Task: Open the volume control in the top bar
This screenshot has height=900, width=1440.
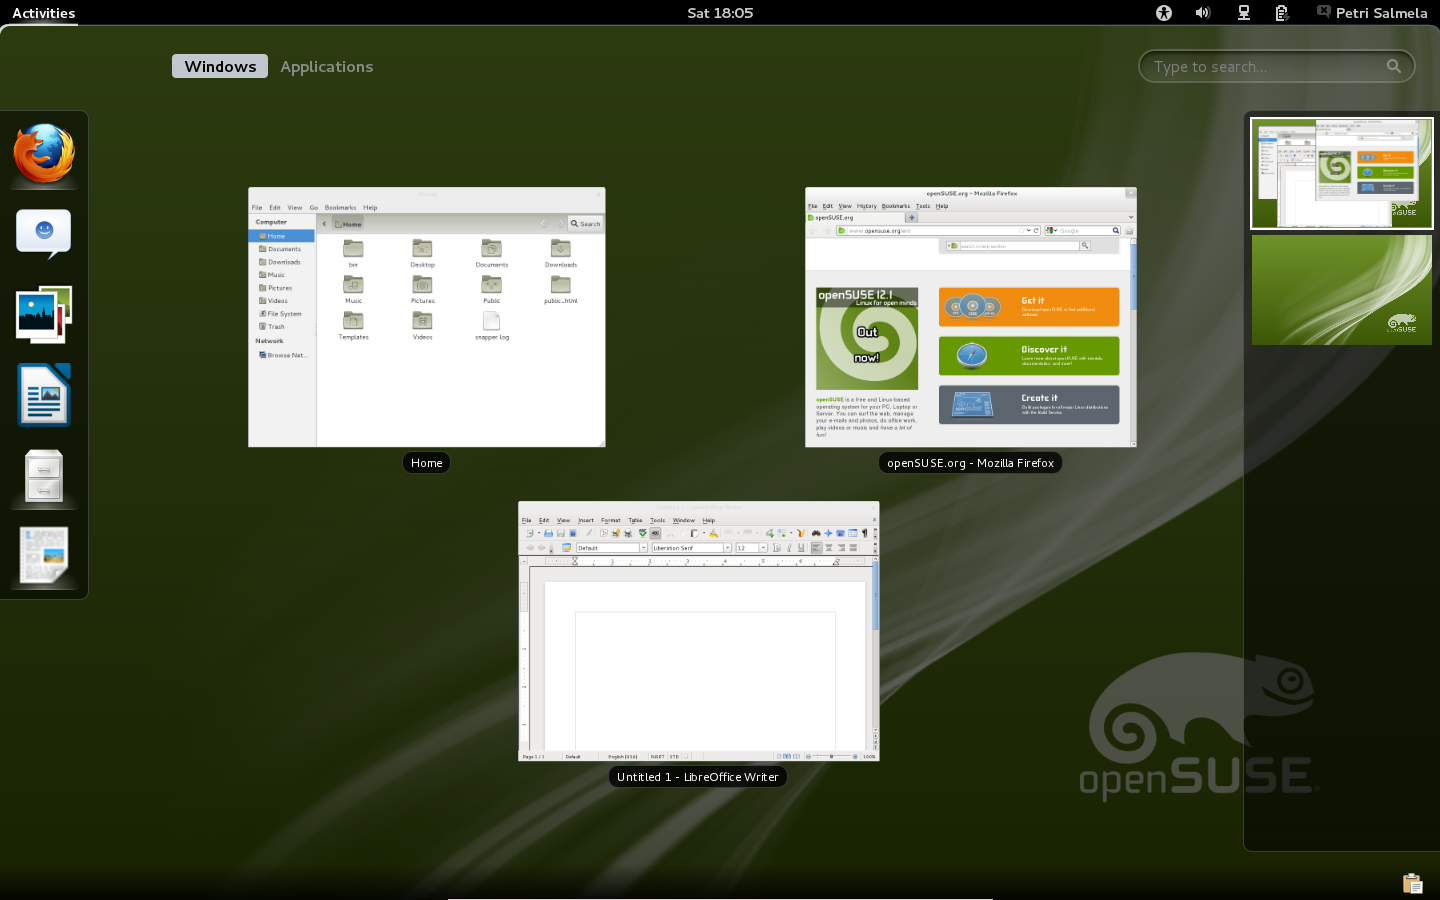Action: (1203, 13)
